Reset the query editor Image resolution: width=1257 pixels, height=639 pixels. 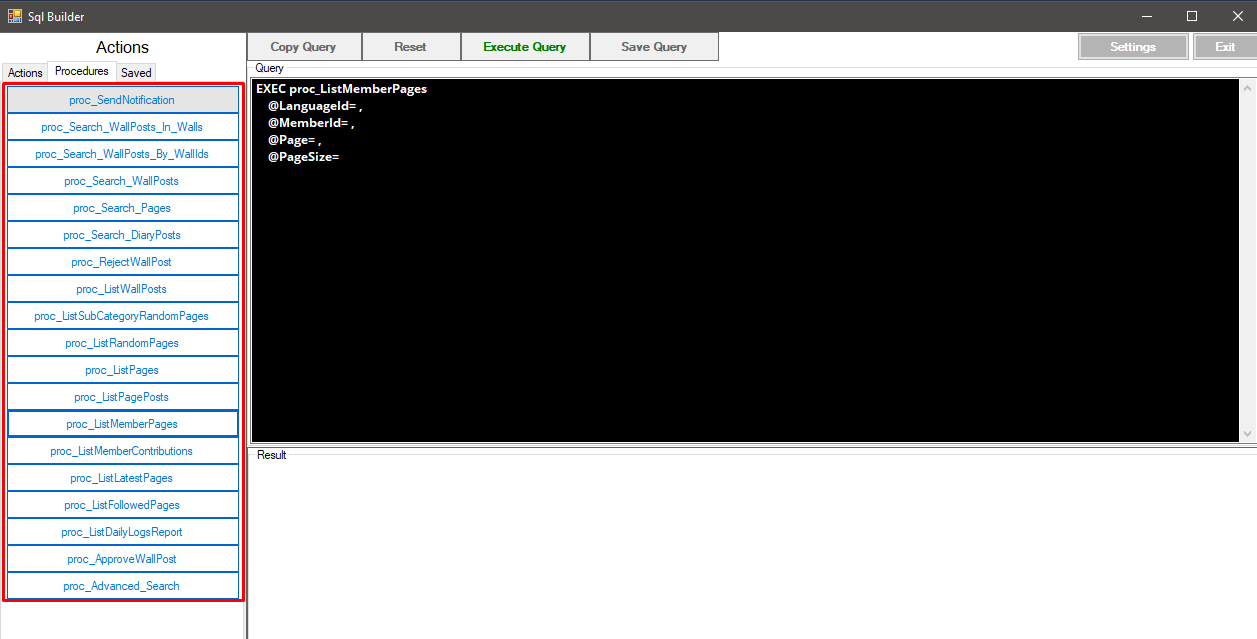click(x=411, y=46)
